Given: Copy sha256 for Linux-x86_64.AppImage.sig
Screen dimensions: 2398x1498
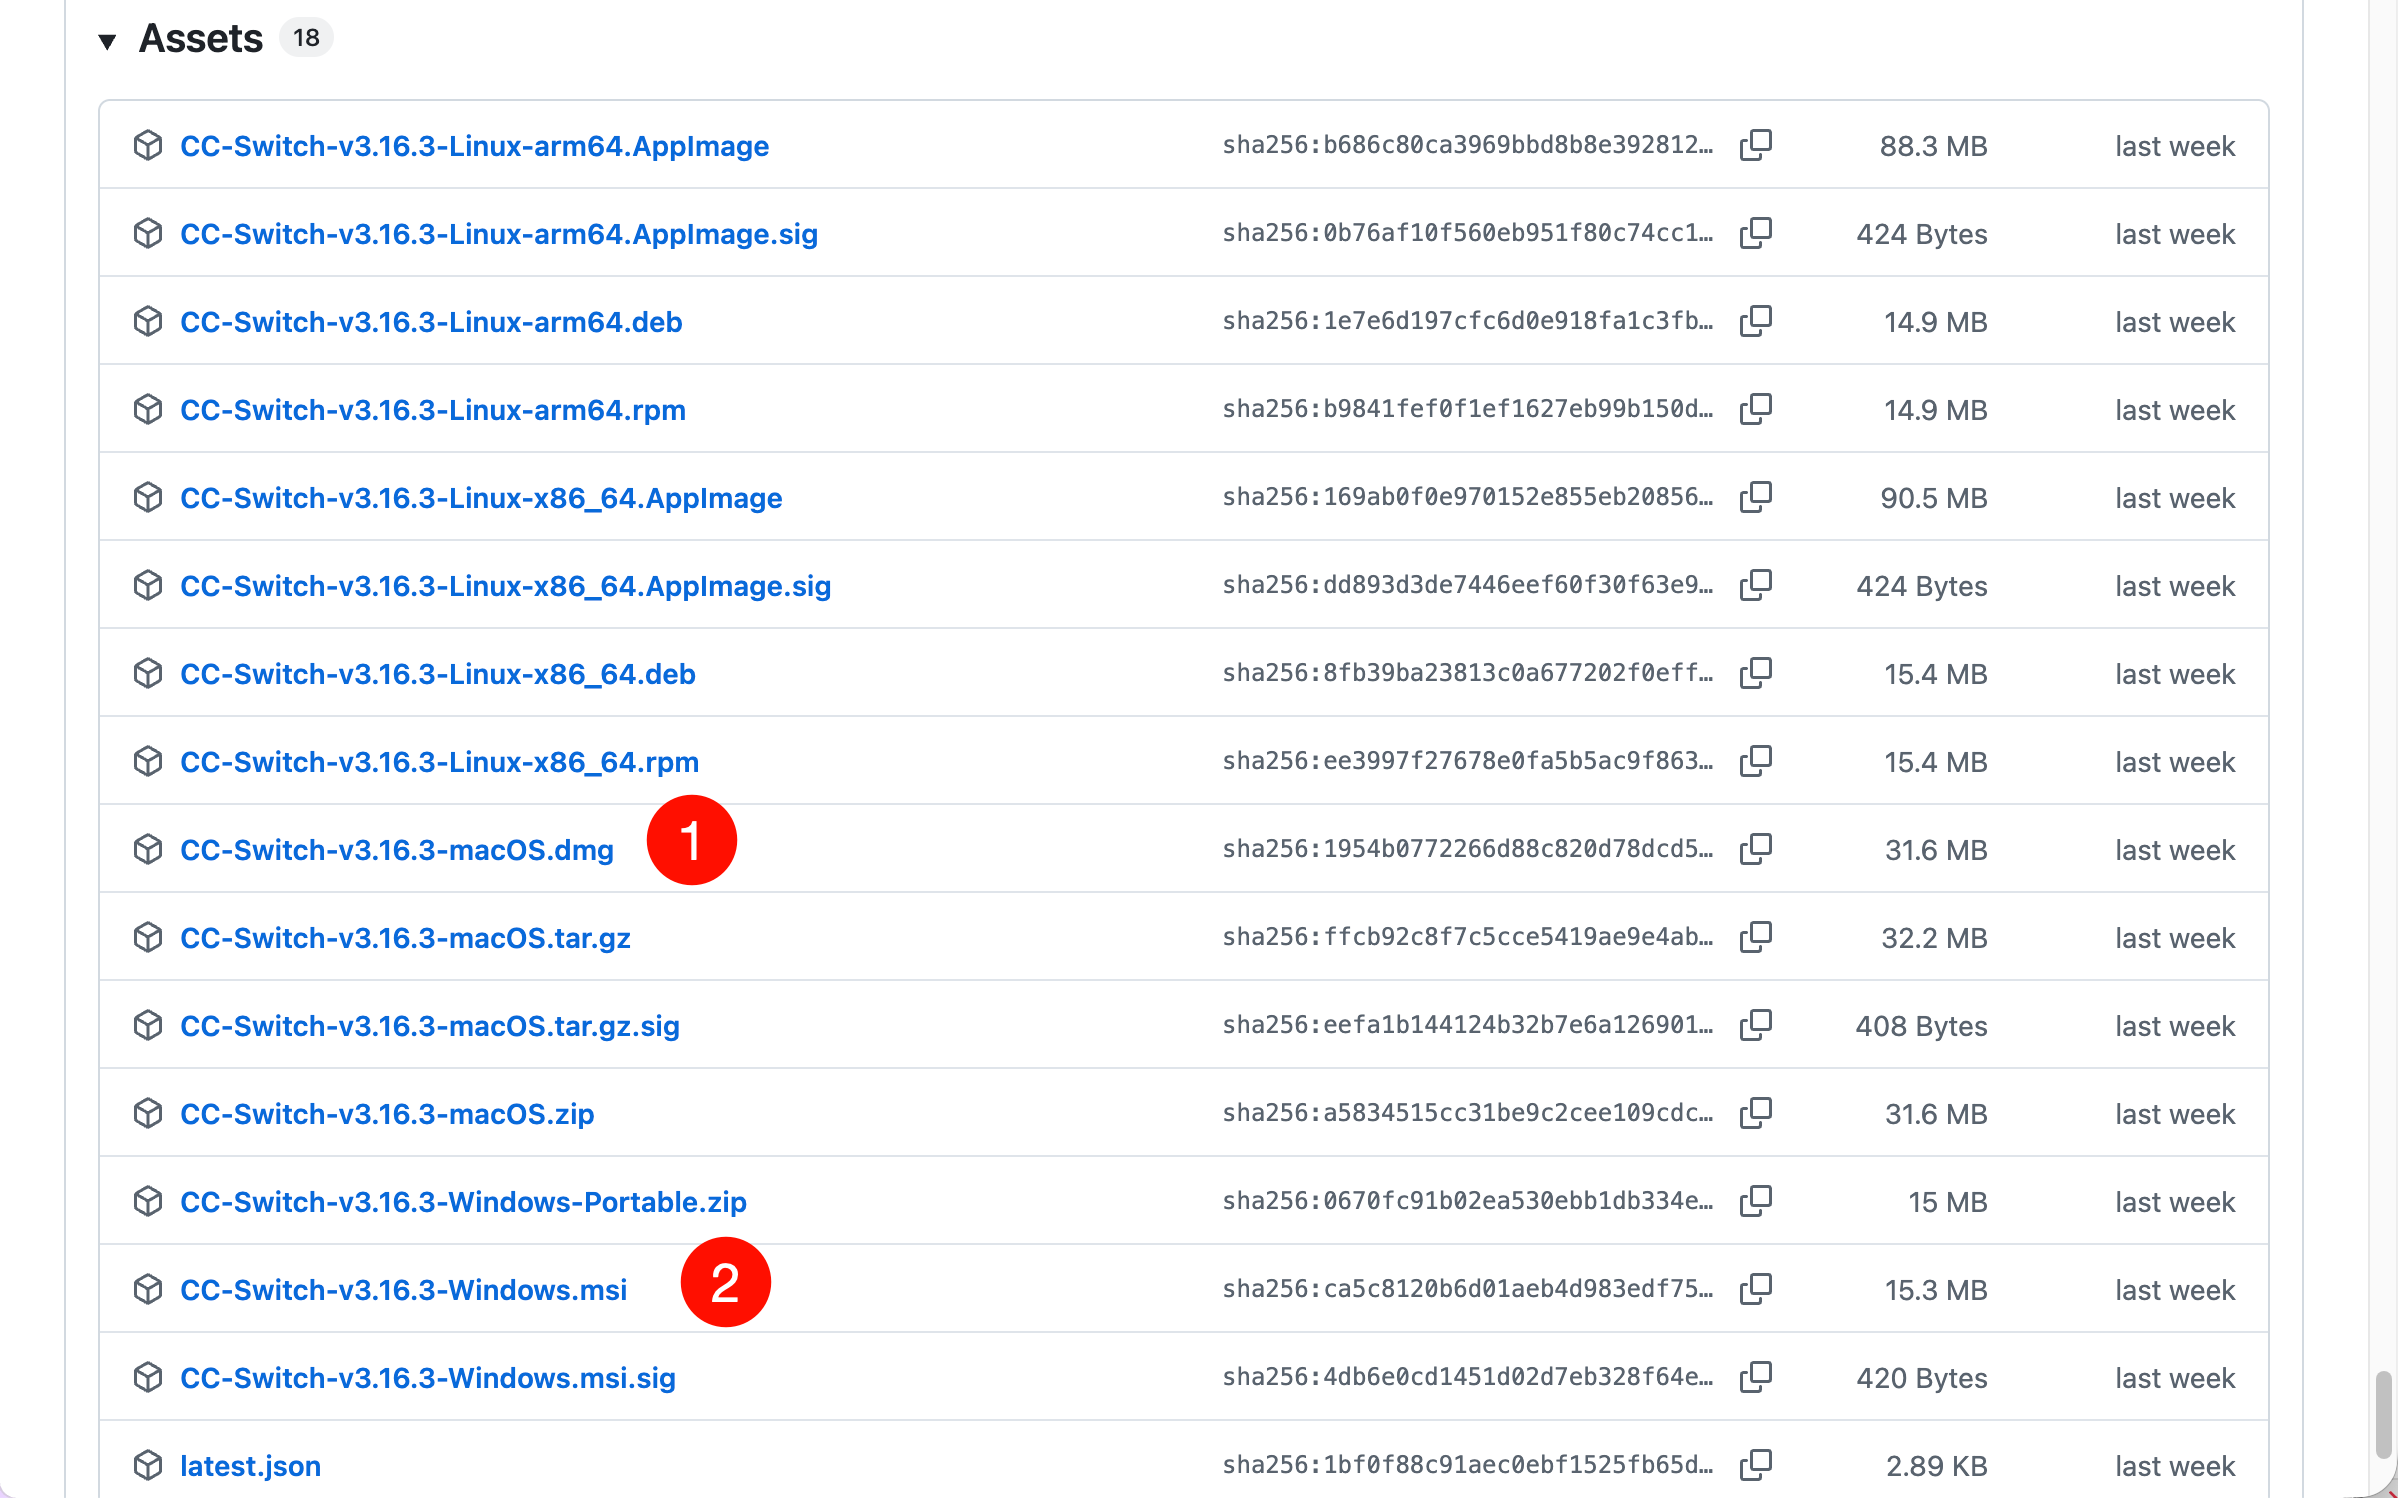Looking at the screenshot, I should coord(1755,586).
